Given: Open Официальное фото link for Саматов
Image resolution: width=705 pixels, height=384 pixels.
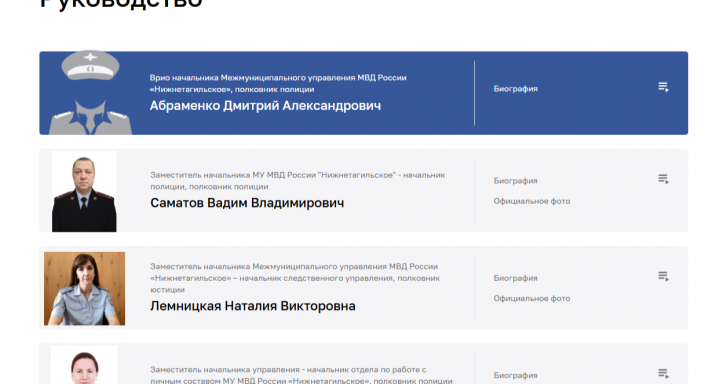Looking at the screenshot, I should 531,201.
